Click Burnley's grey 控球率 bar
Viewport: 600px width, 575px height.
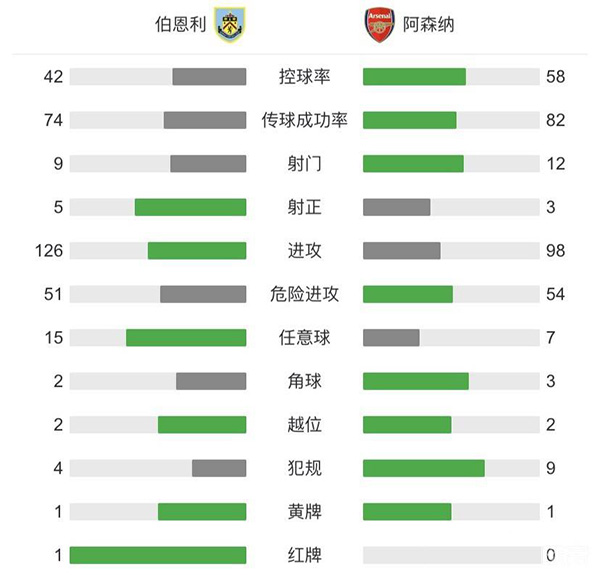(209, 77)
